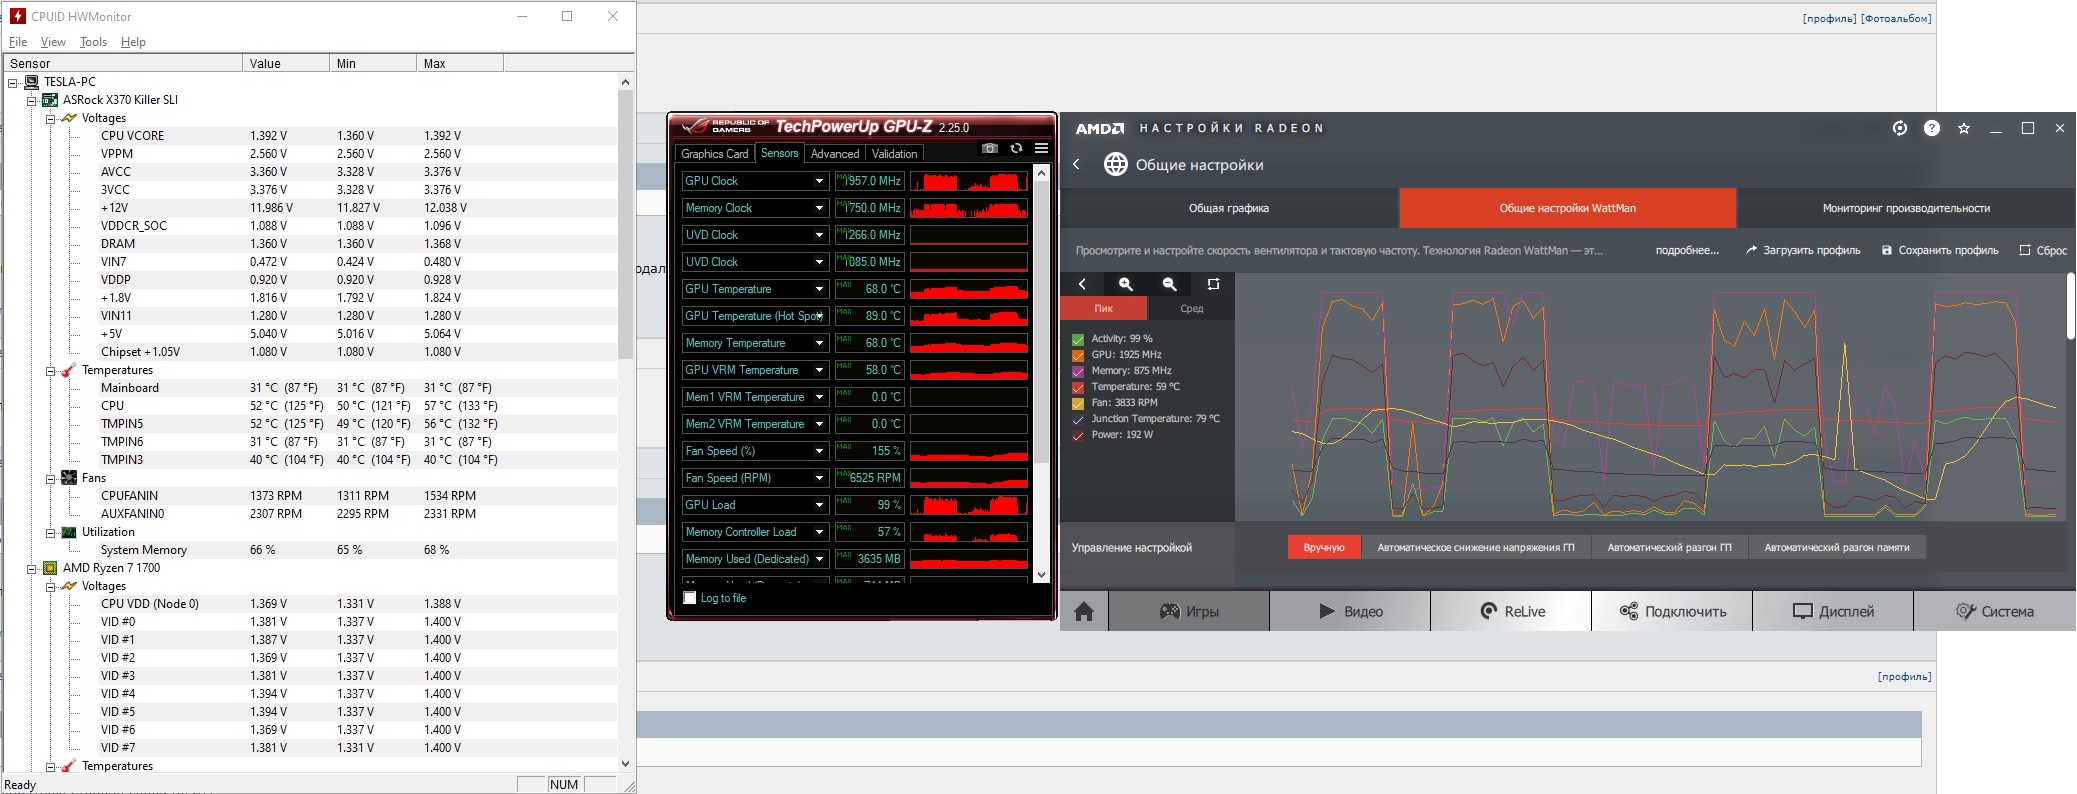Open GPU Load sensor dropdown
2077x794 pixels.
pyautogui.click(x=819, y=505)
